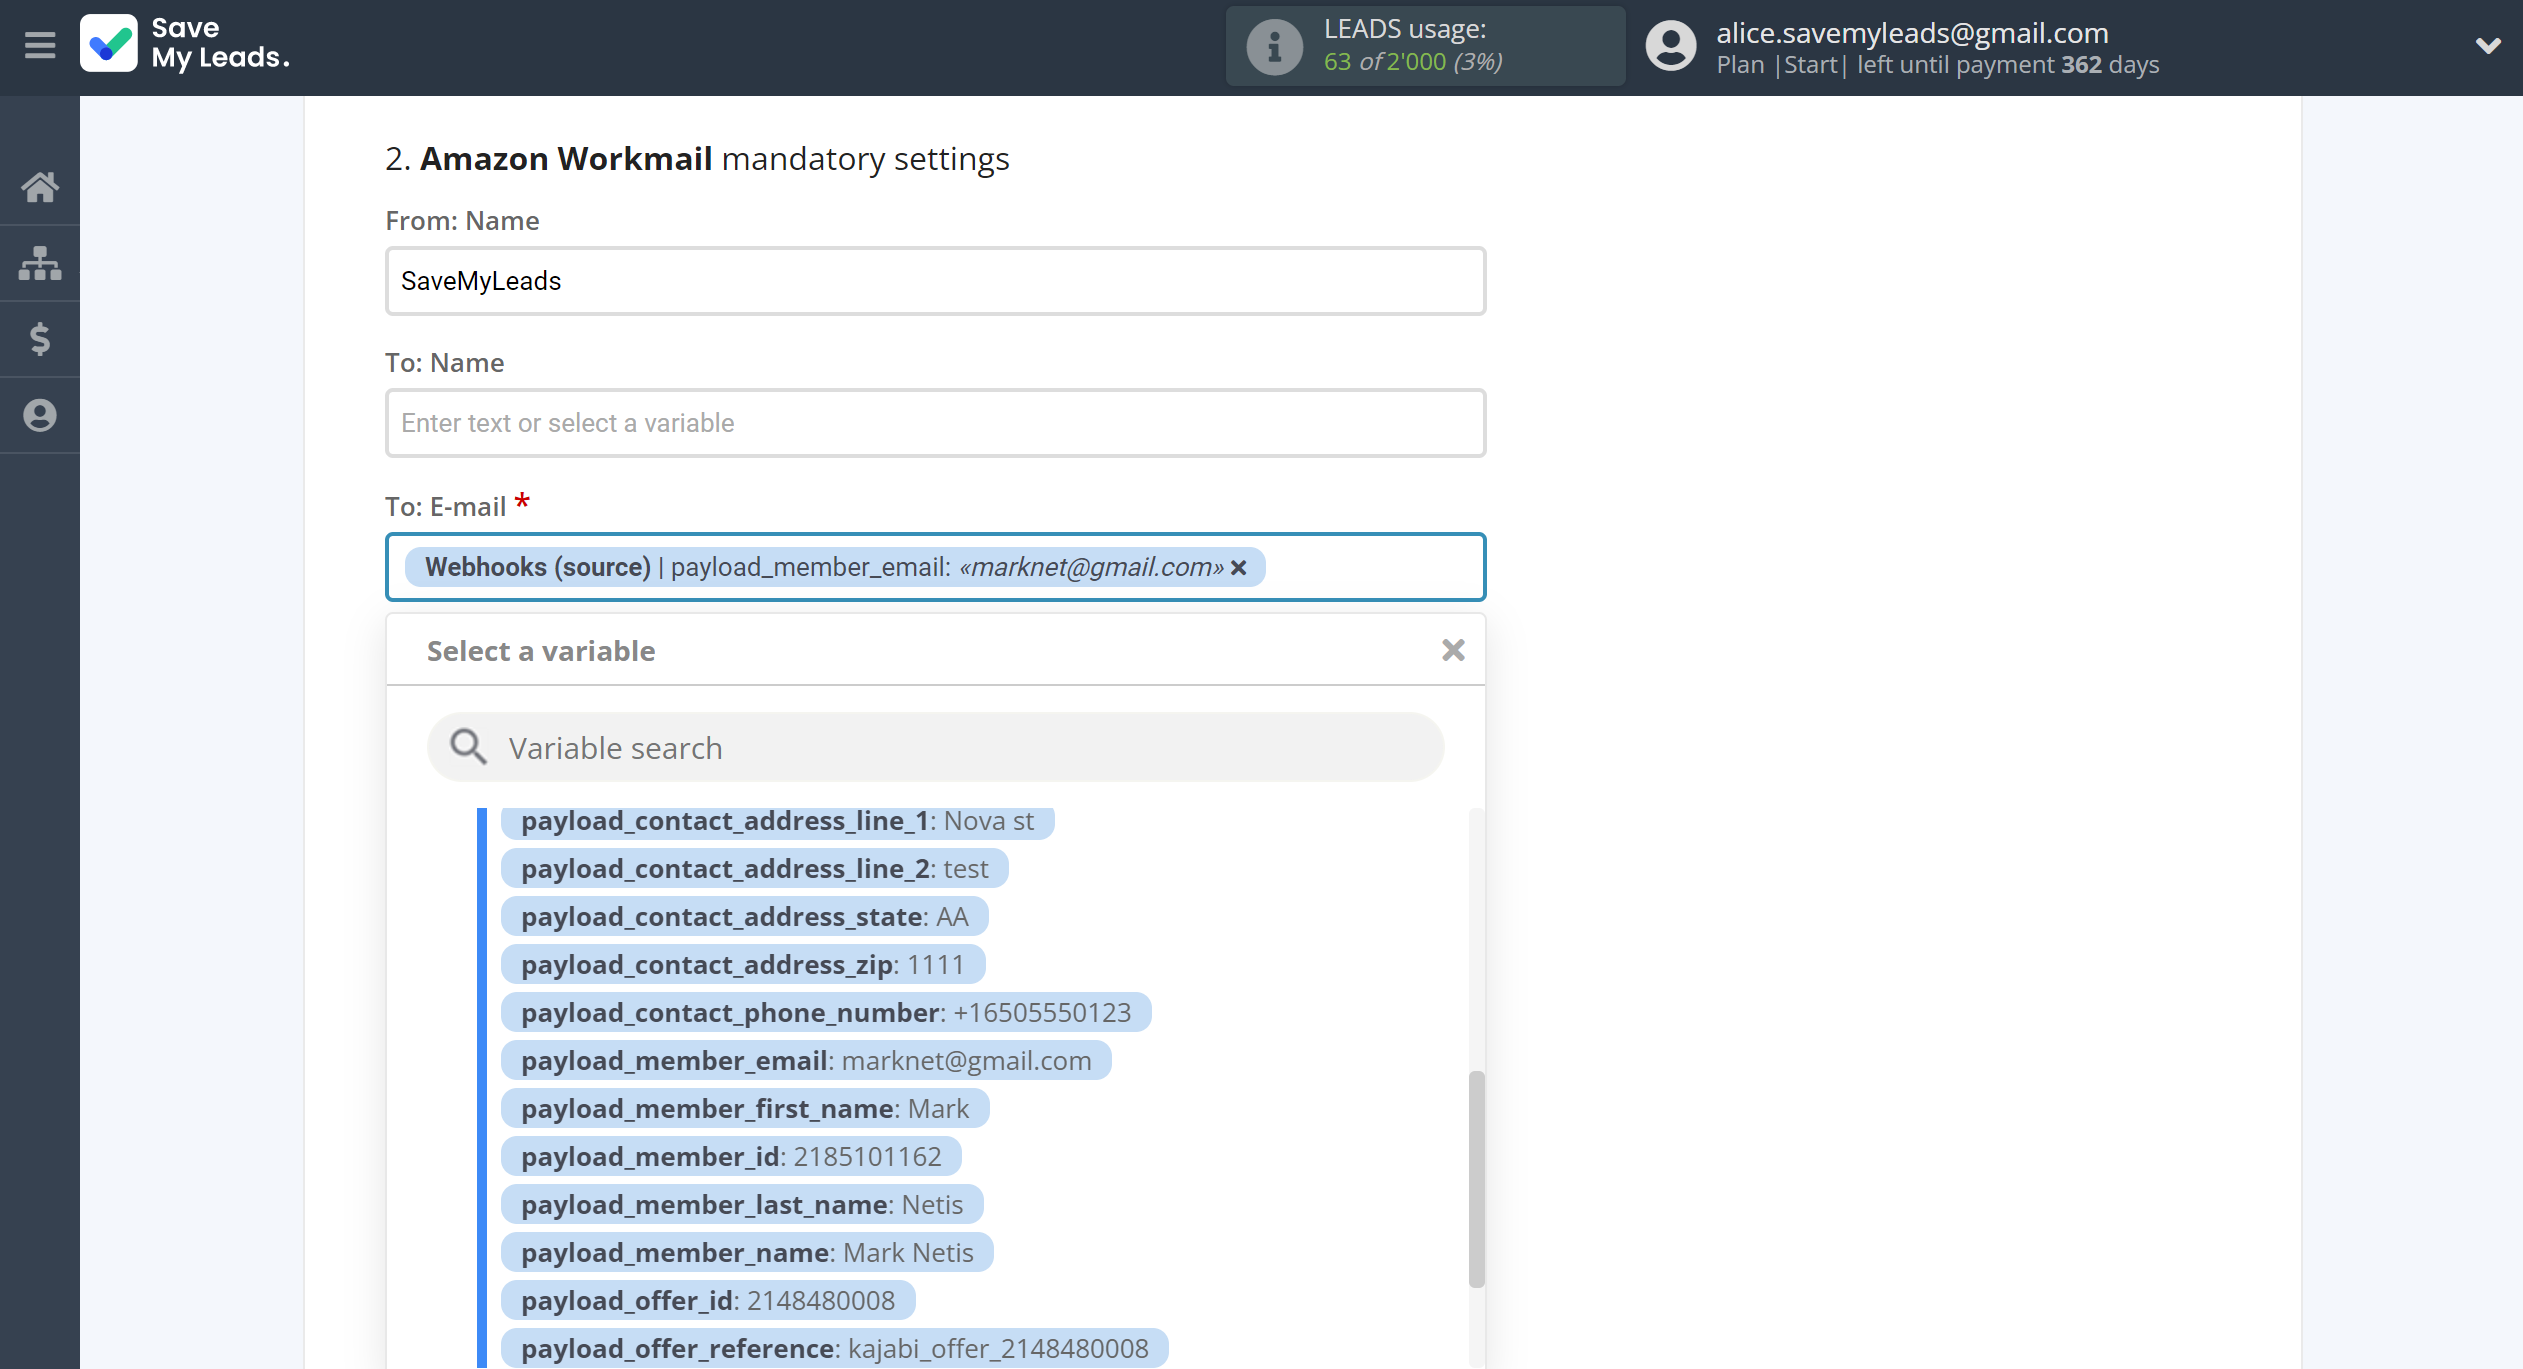Select payload_member_first_name variable

[745, 1109]
